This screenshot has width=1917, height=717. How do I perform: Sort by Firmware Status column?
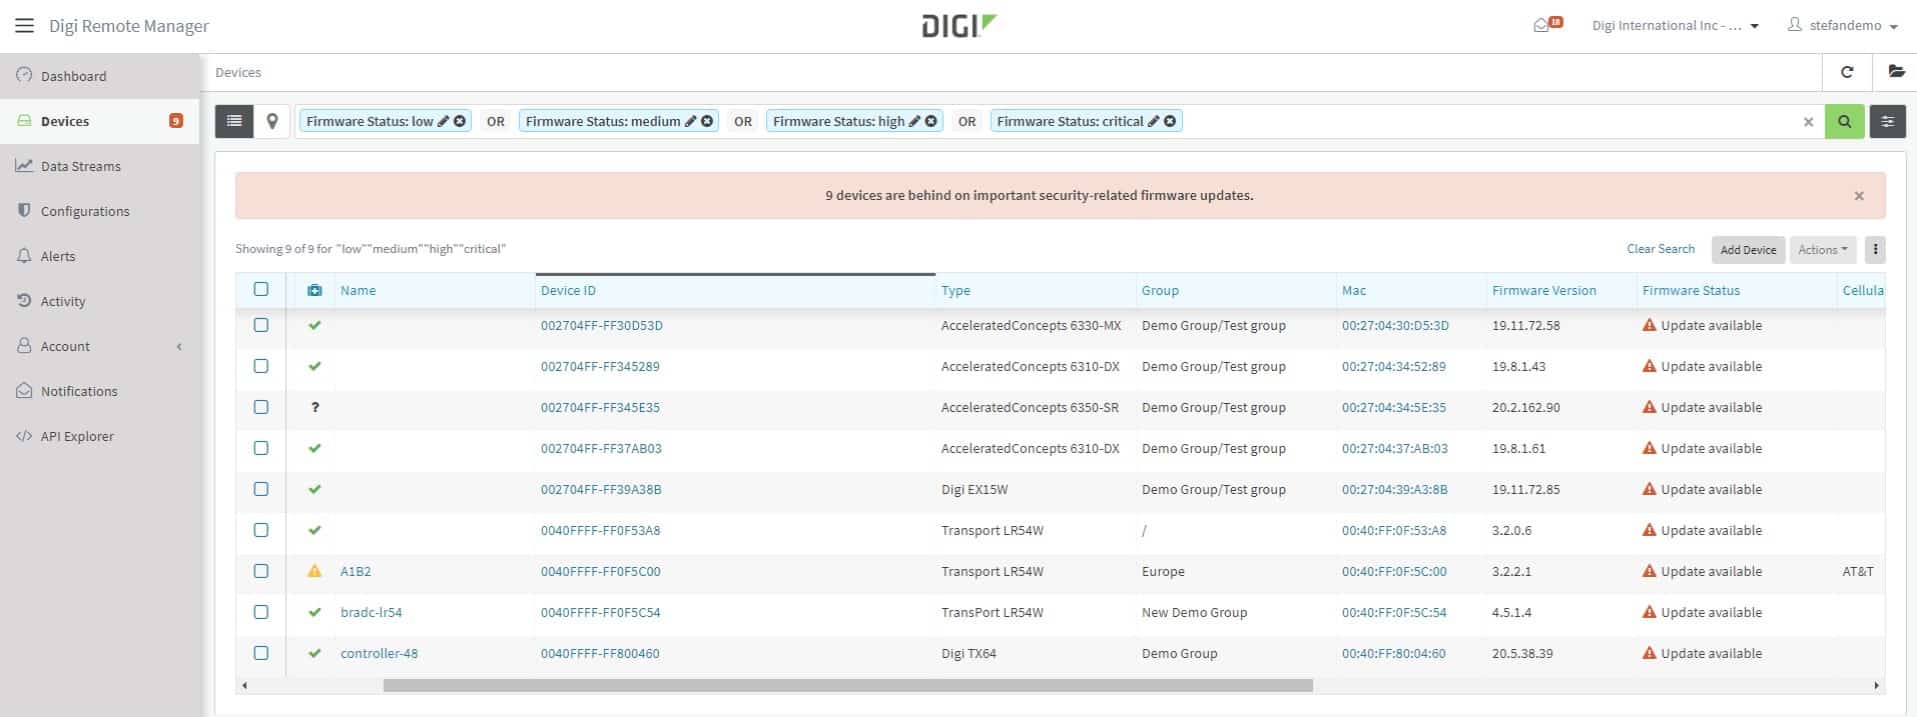pos(1691,290)
